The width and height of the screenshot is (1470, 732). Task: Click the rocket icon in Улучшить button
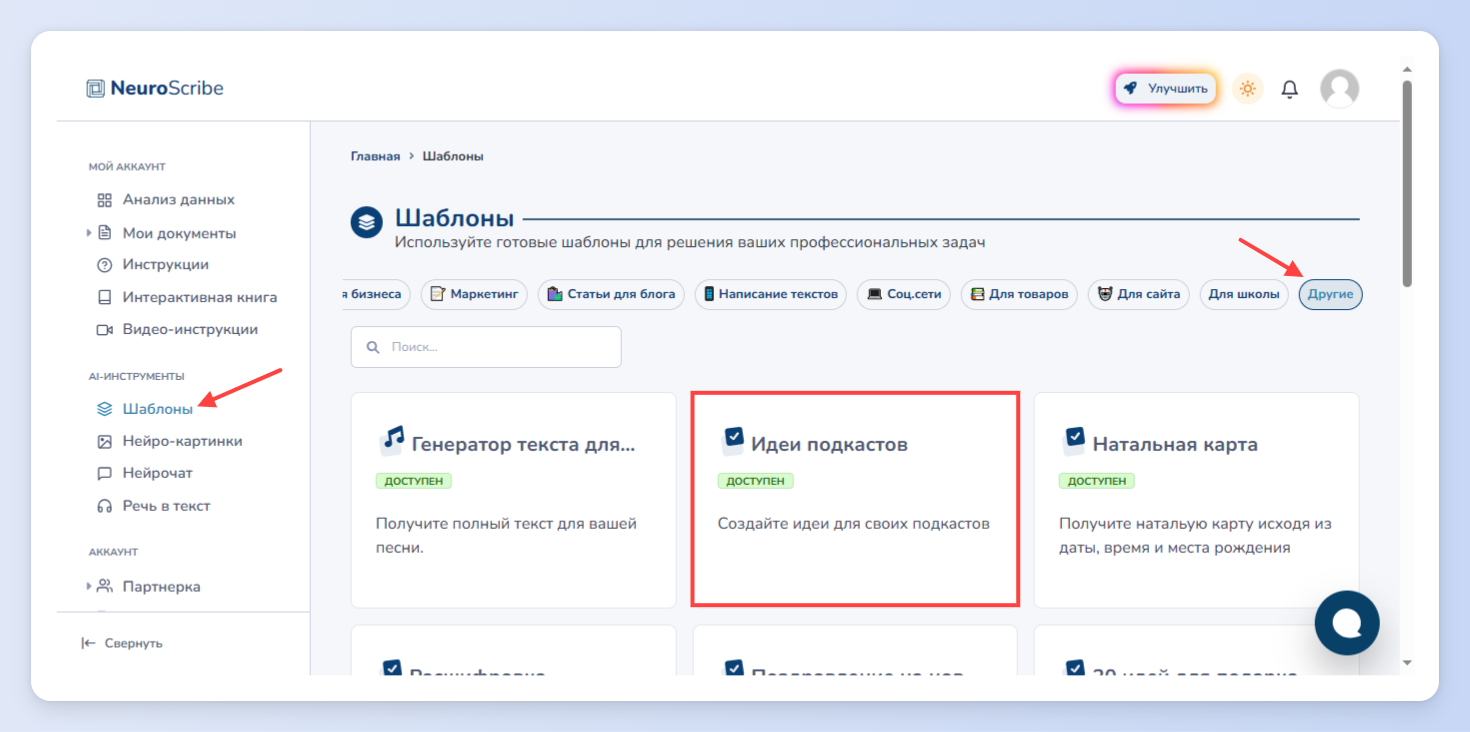pyautogui.click(x=1131, y=88)
